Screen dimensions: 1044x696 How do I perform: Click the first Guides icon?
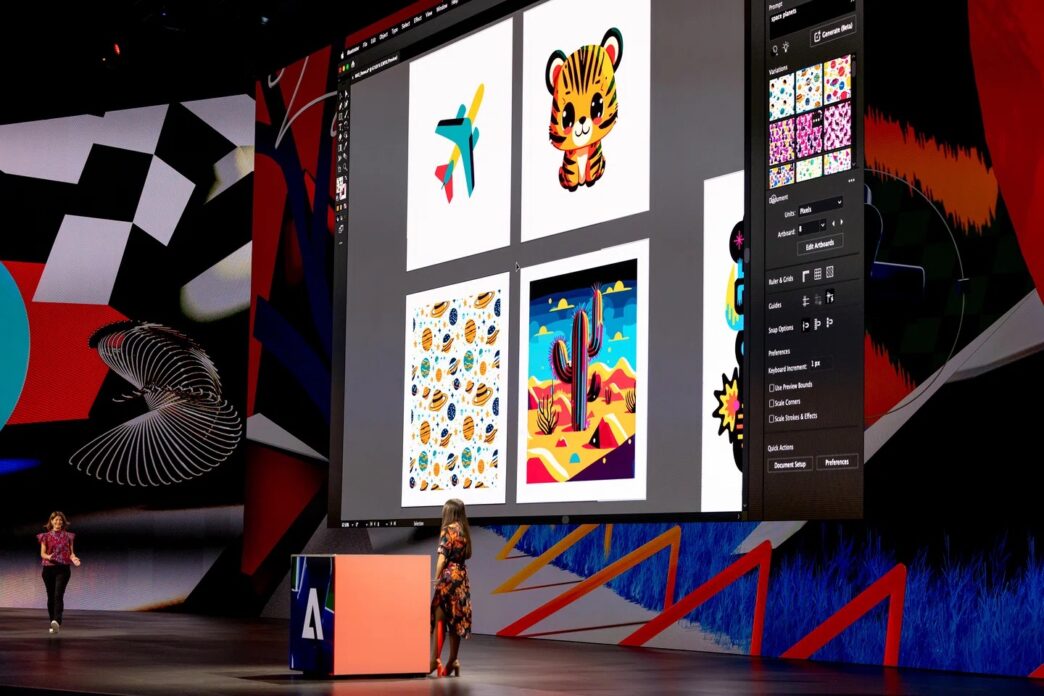(x=805, y=300)
